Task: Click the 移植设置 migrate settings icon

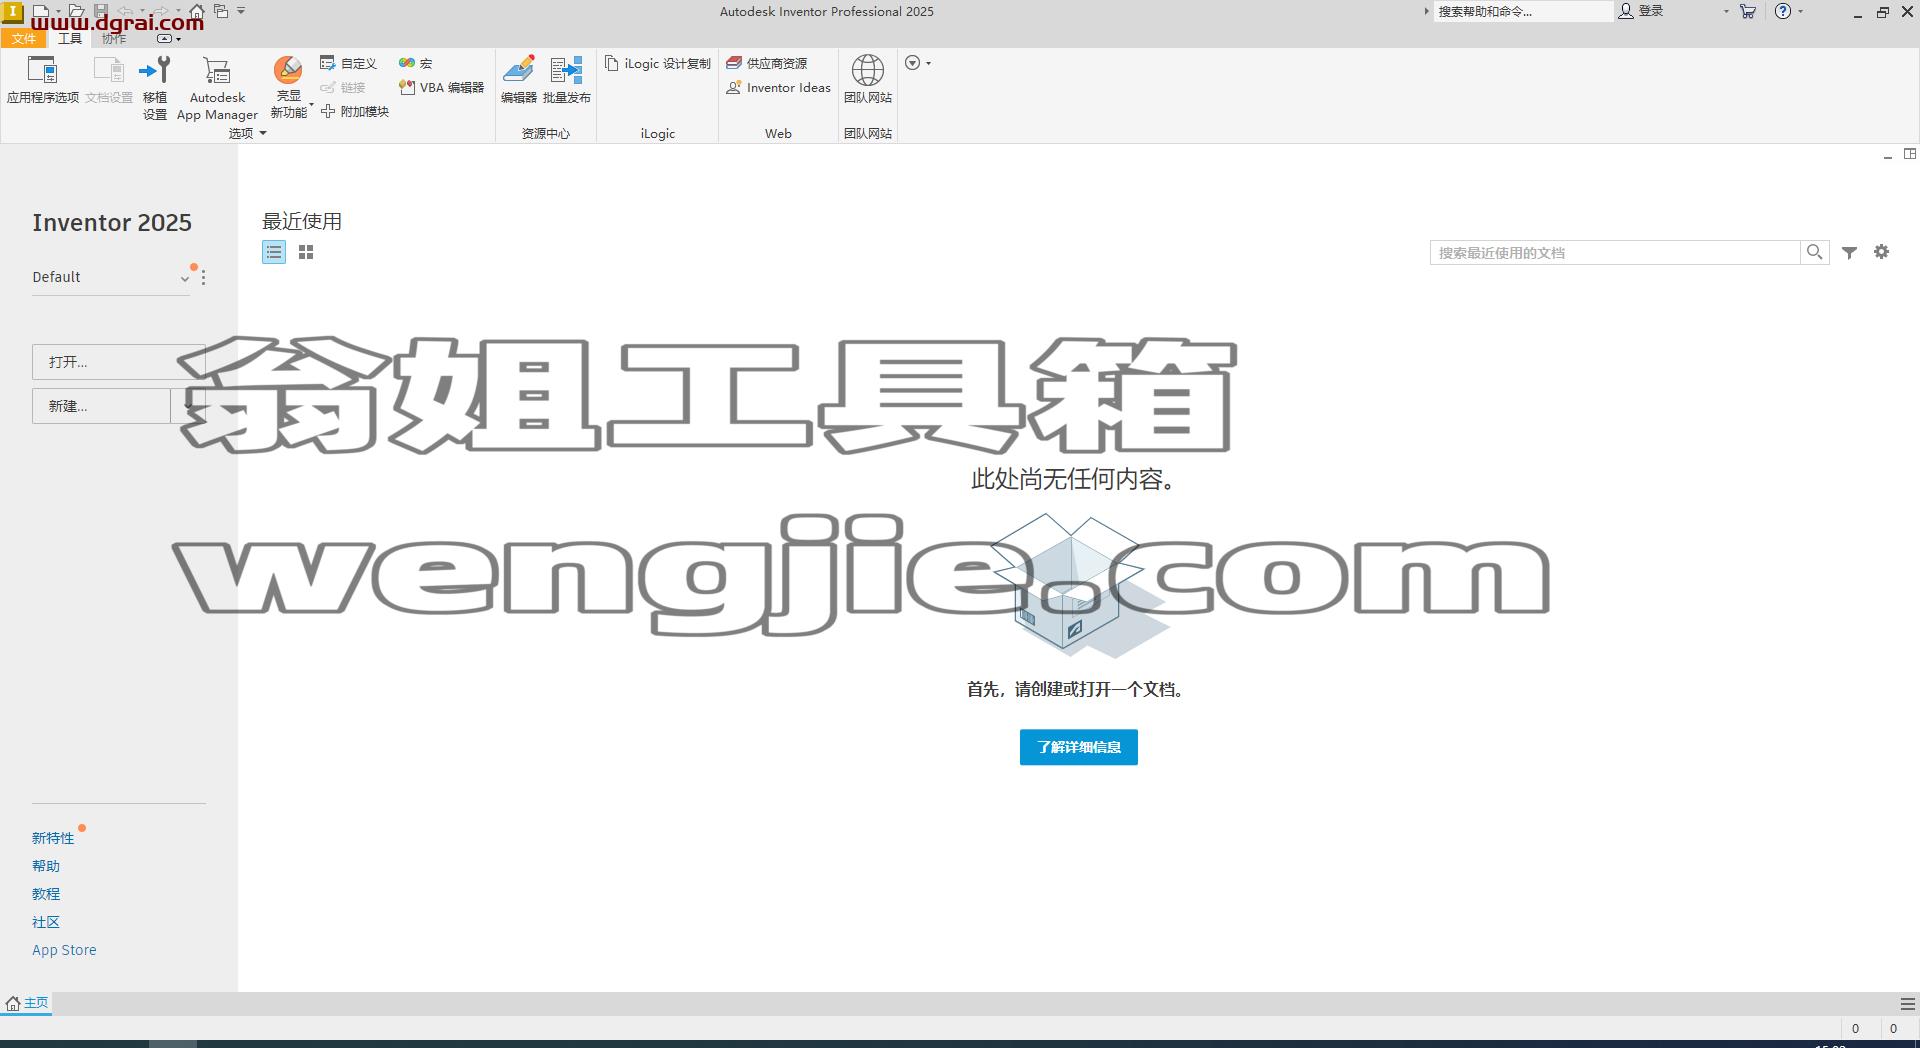Action: pos(155,88)
